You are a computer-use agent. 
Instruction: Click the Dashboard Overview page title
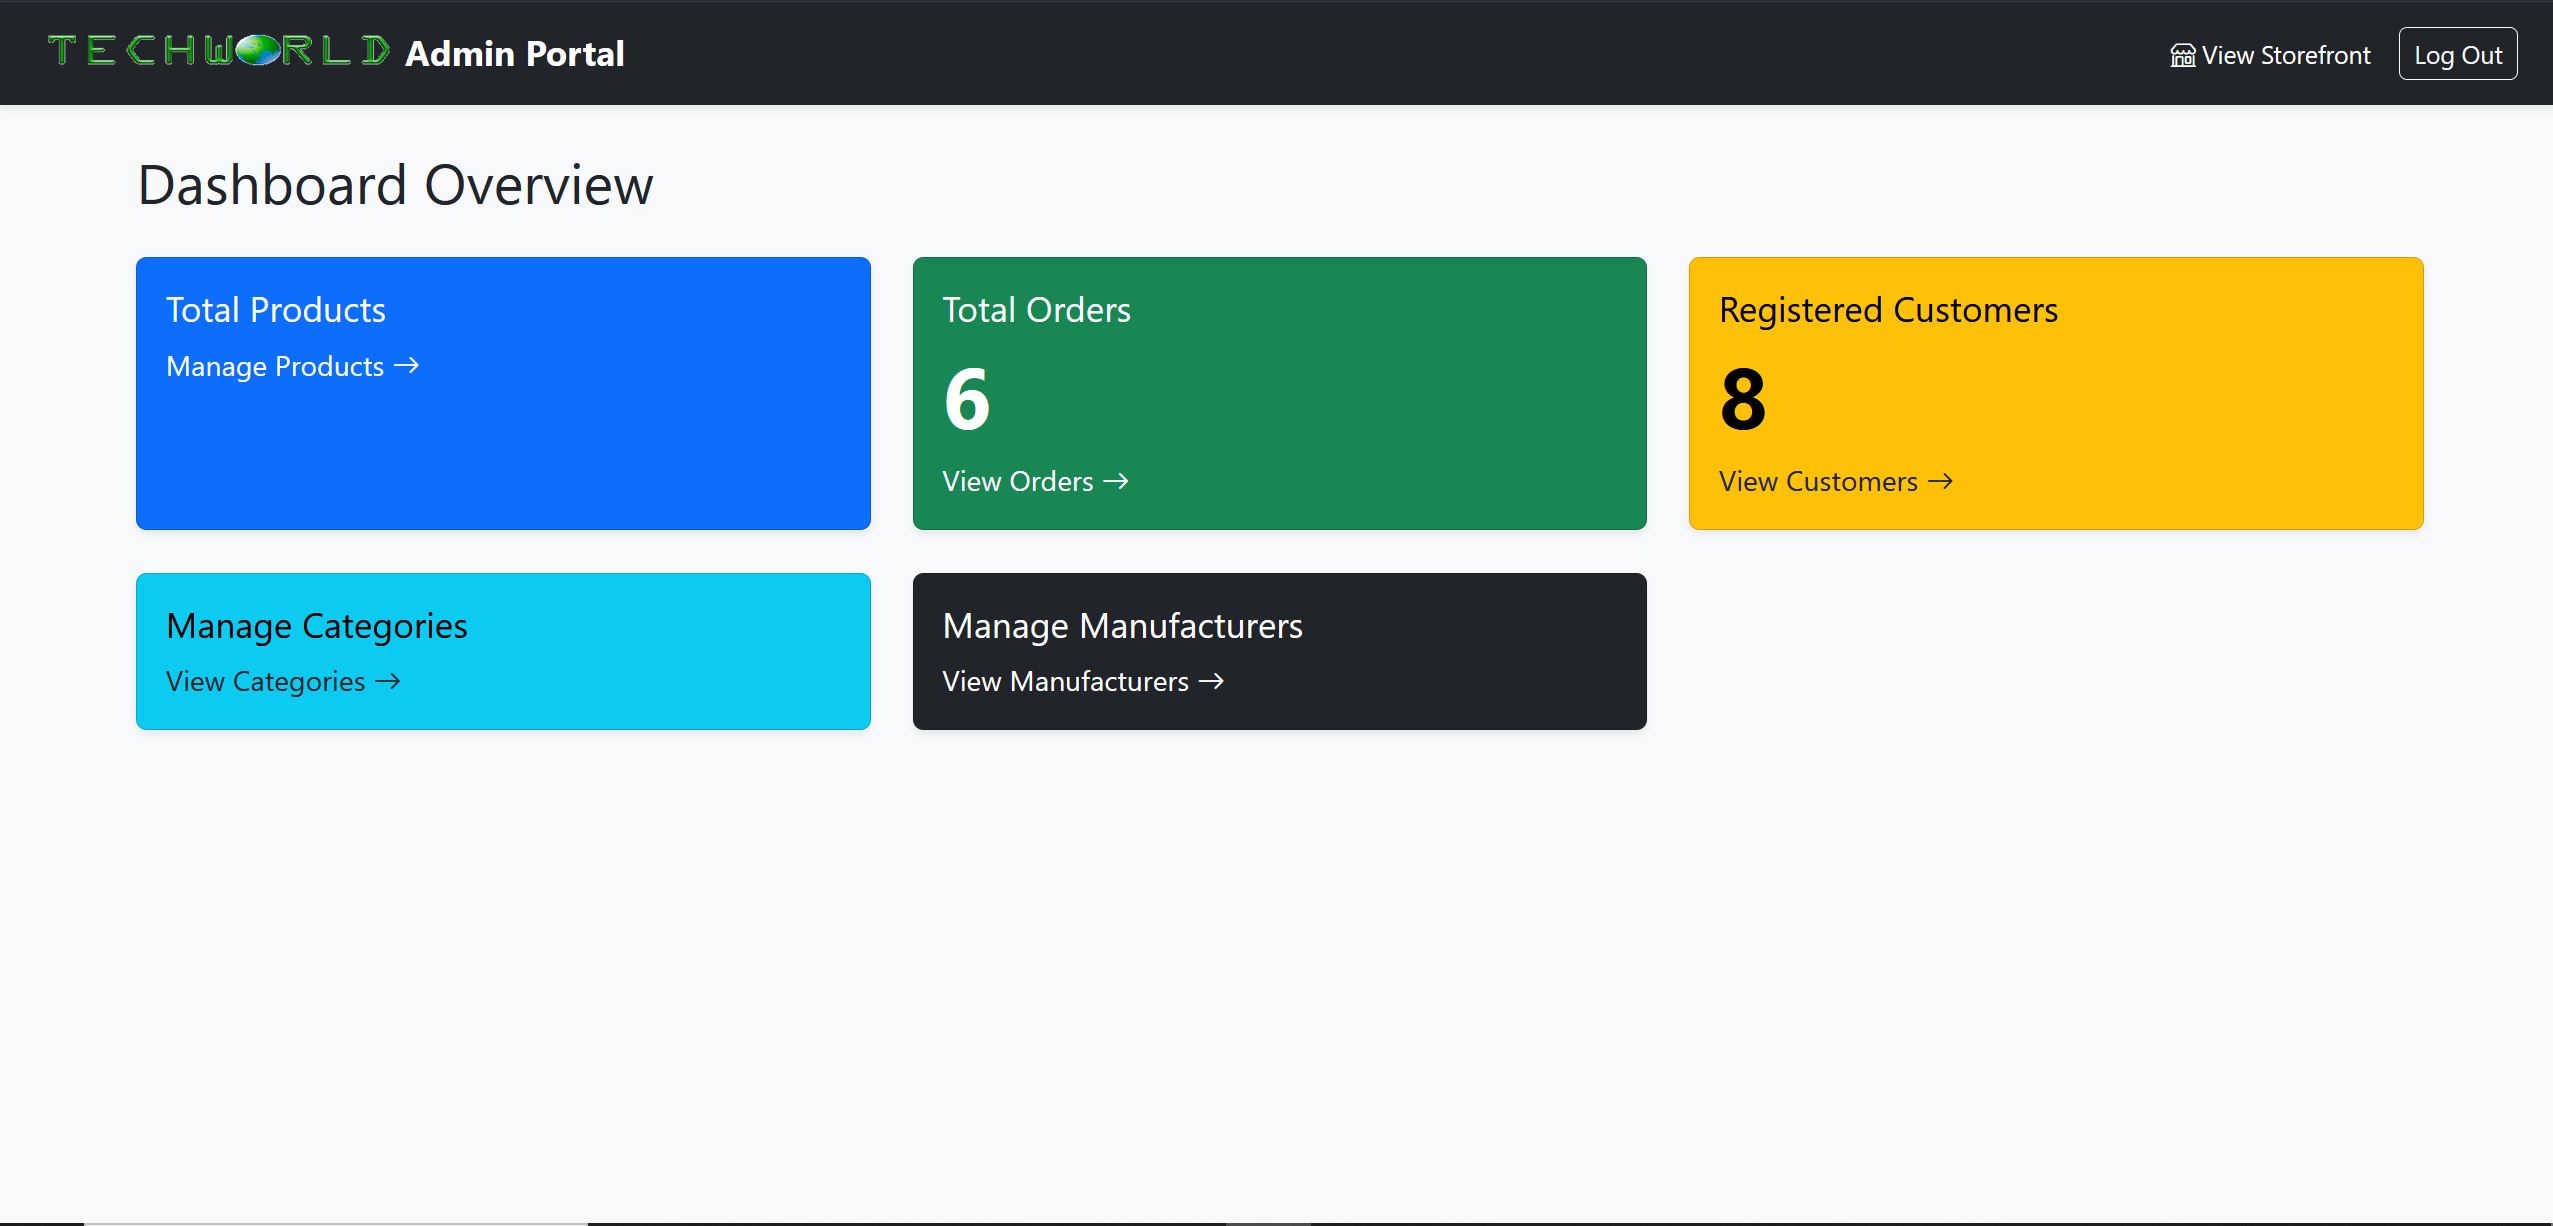click(395, 185)
